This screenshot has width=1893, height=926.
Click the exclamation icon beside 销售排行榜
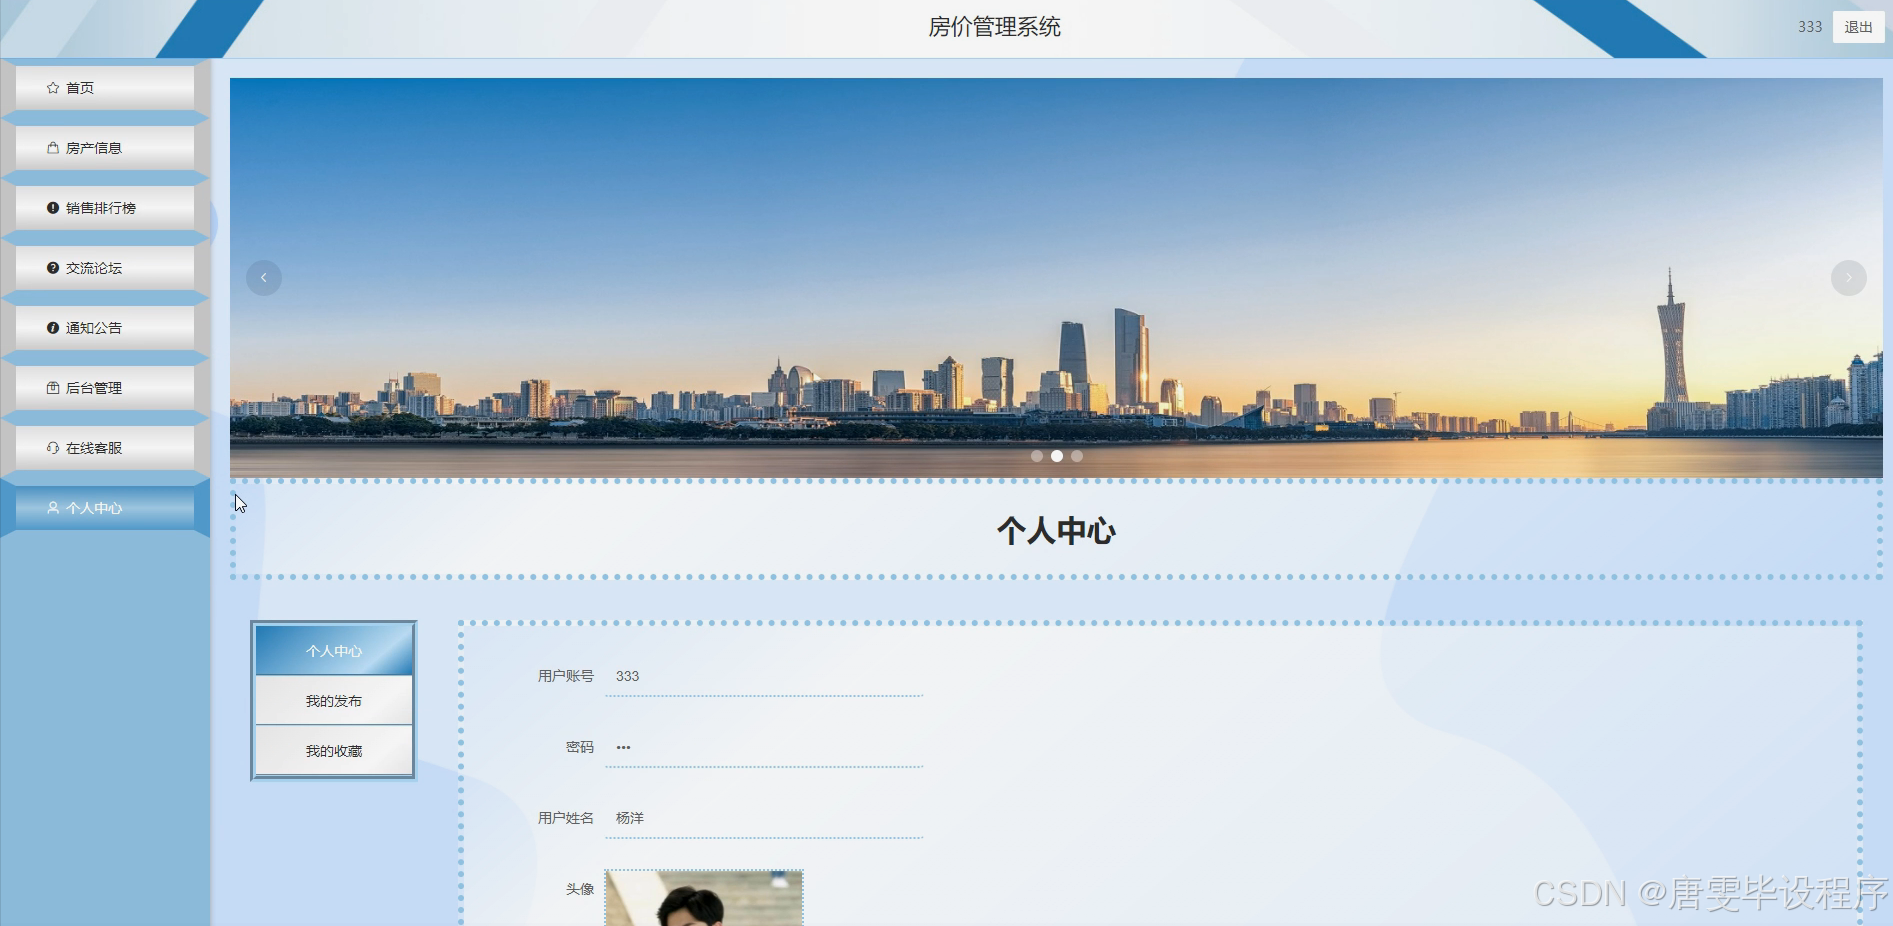tap(53, 208)
